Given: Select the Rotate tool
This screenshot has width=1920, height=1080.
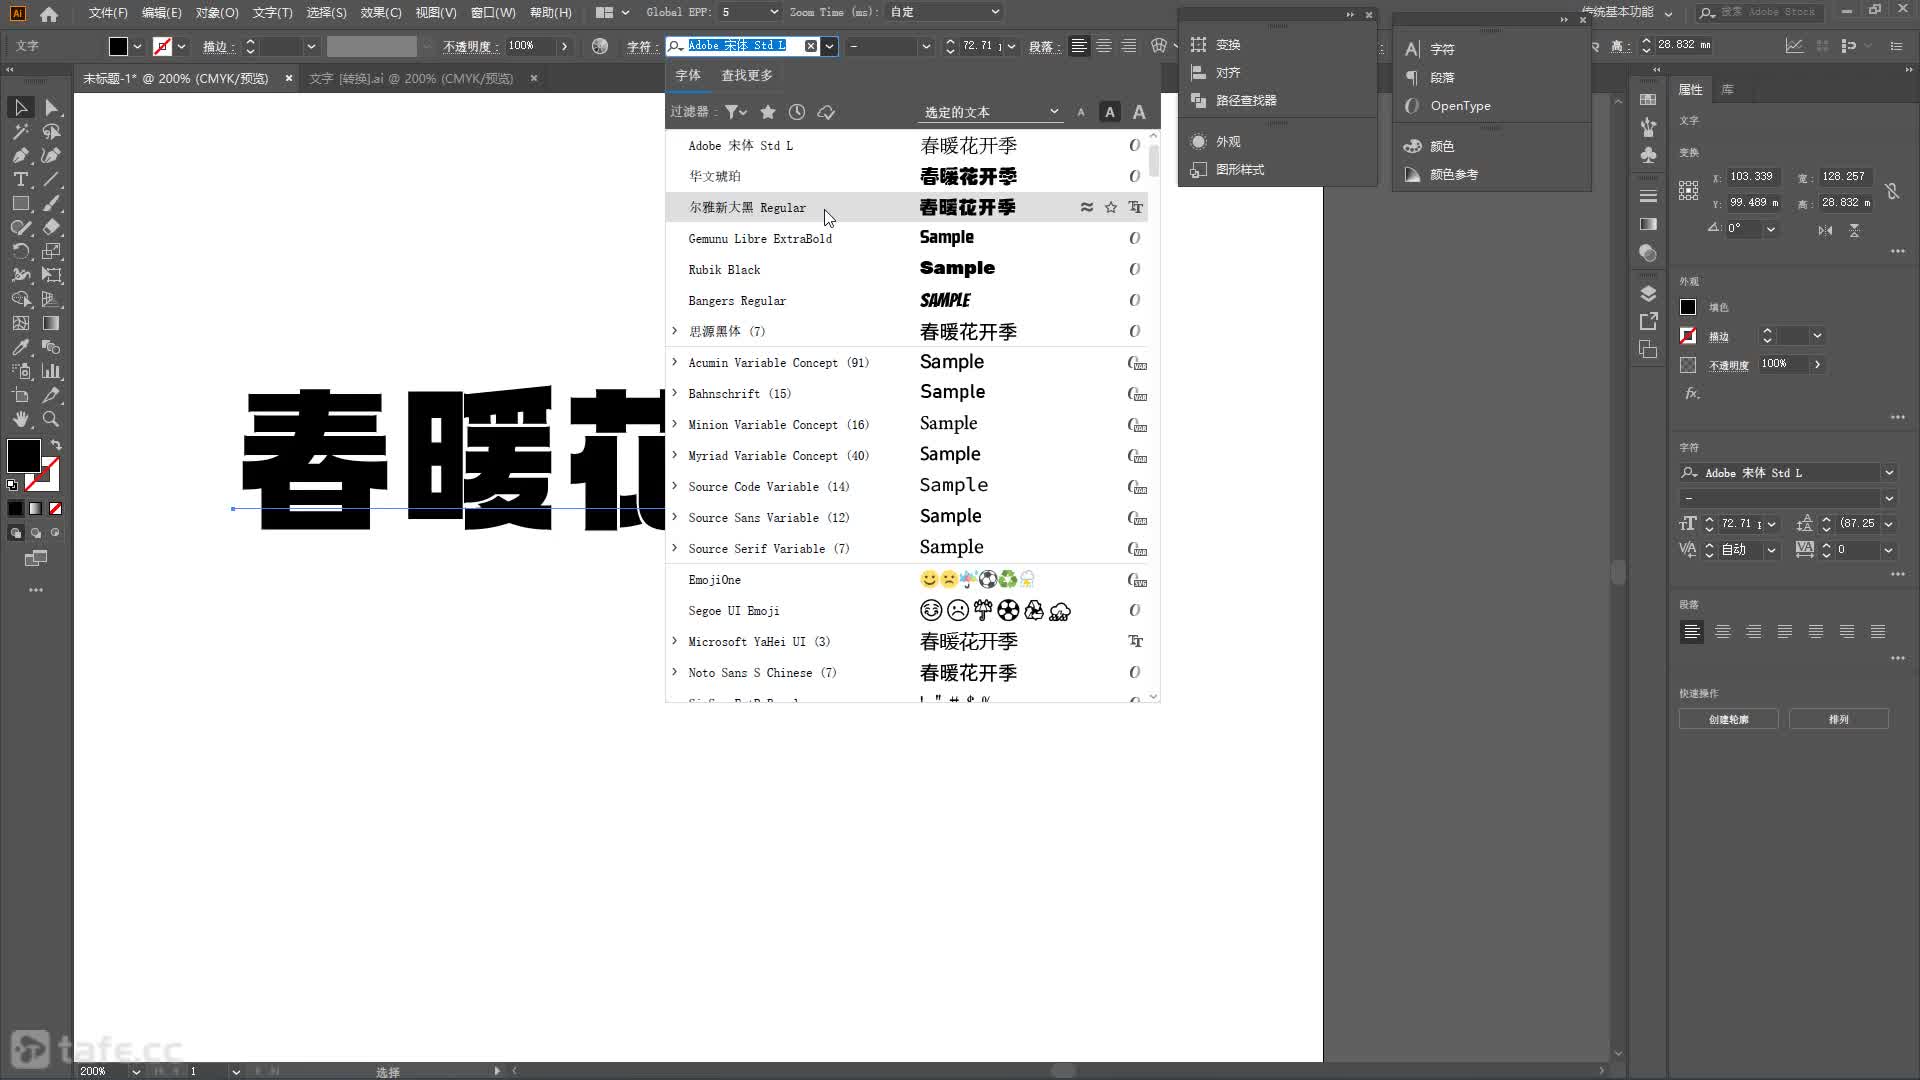Looking at the screenshot, I should [21, 251].
